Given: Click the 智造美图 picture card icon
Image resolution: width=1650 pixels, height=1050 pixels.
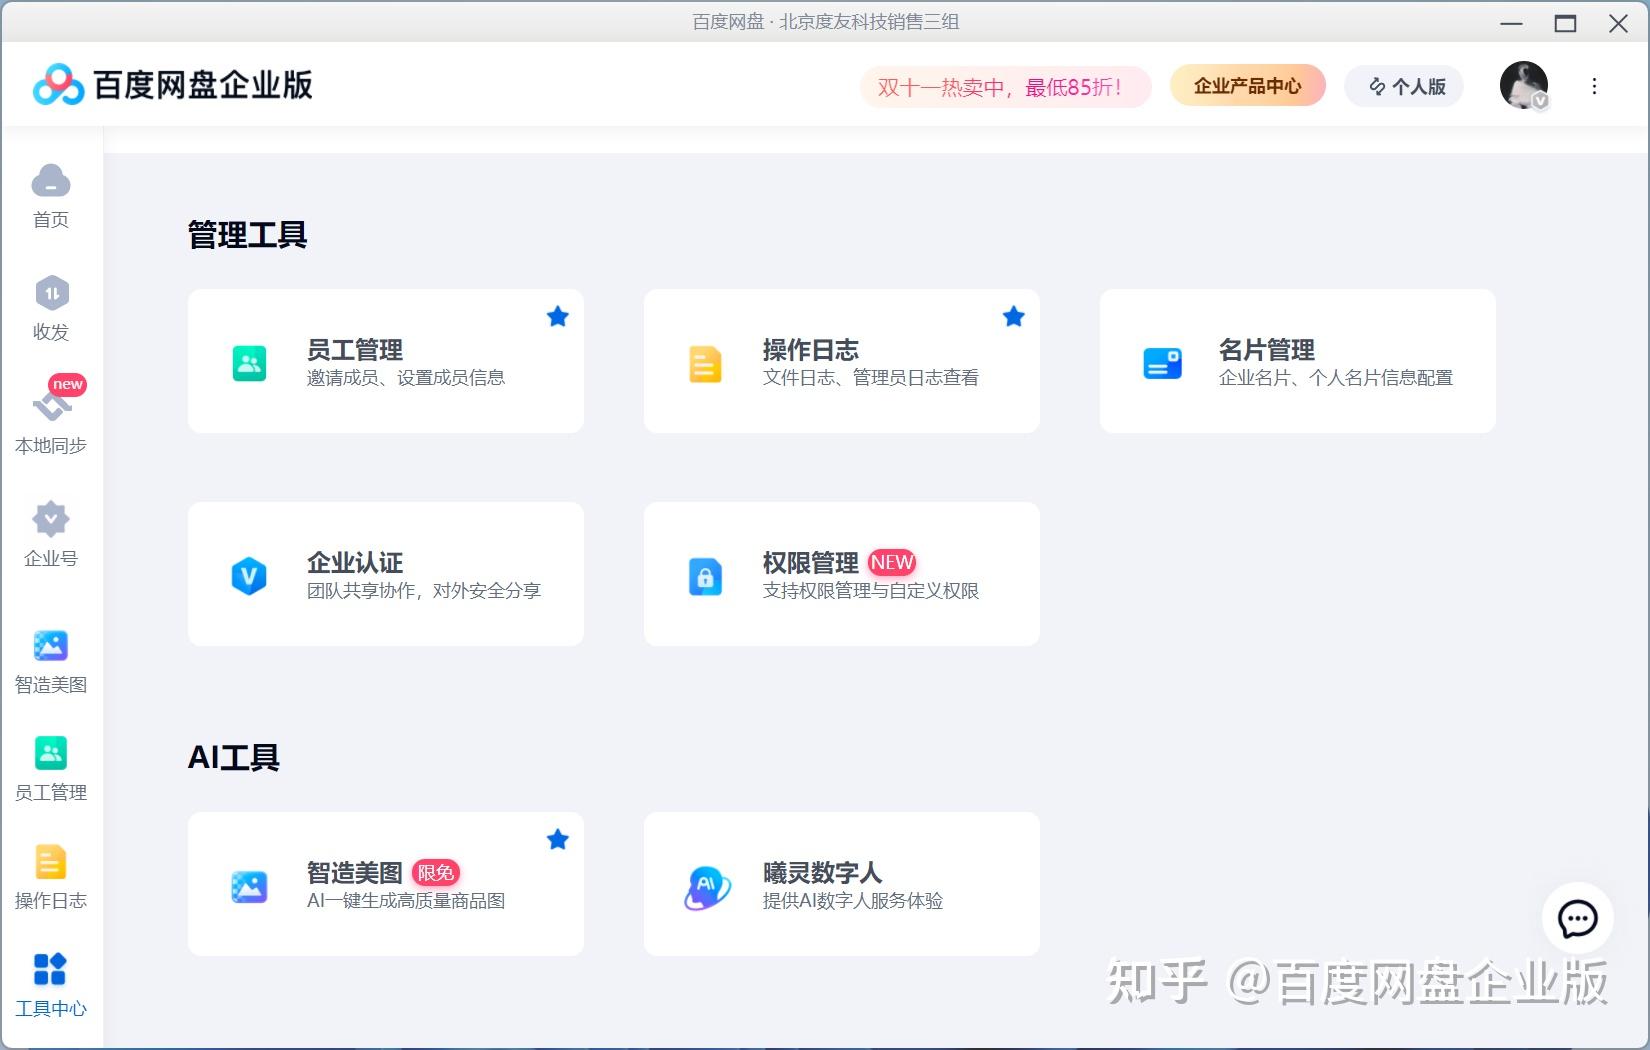Looking at the screenshot, I should tap(249, 886).
